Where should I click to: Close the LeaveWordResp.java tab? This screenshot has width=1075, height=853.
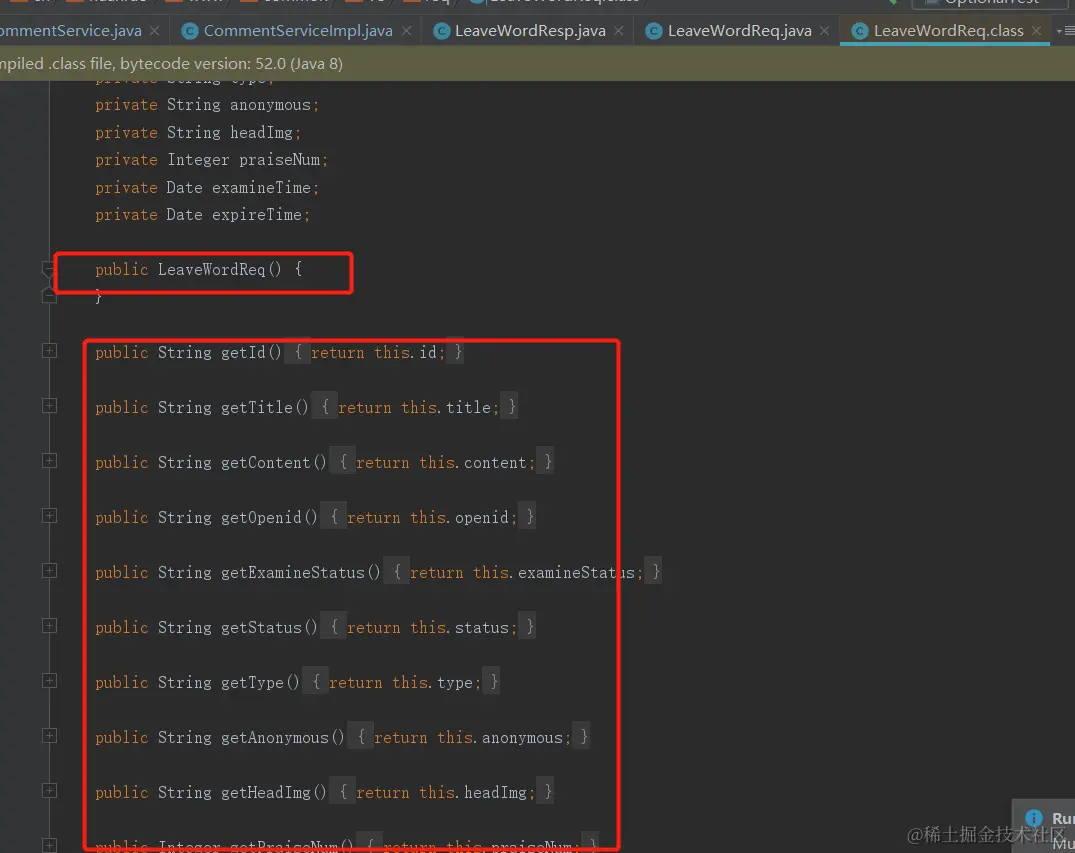click(619, 31)
